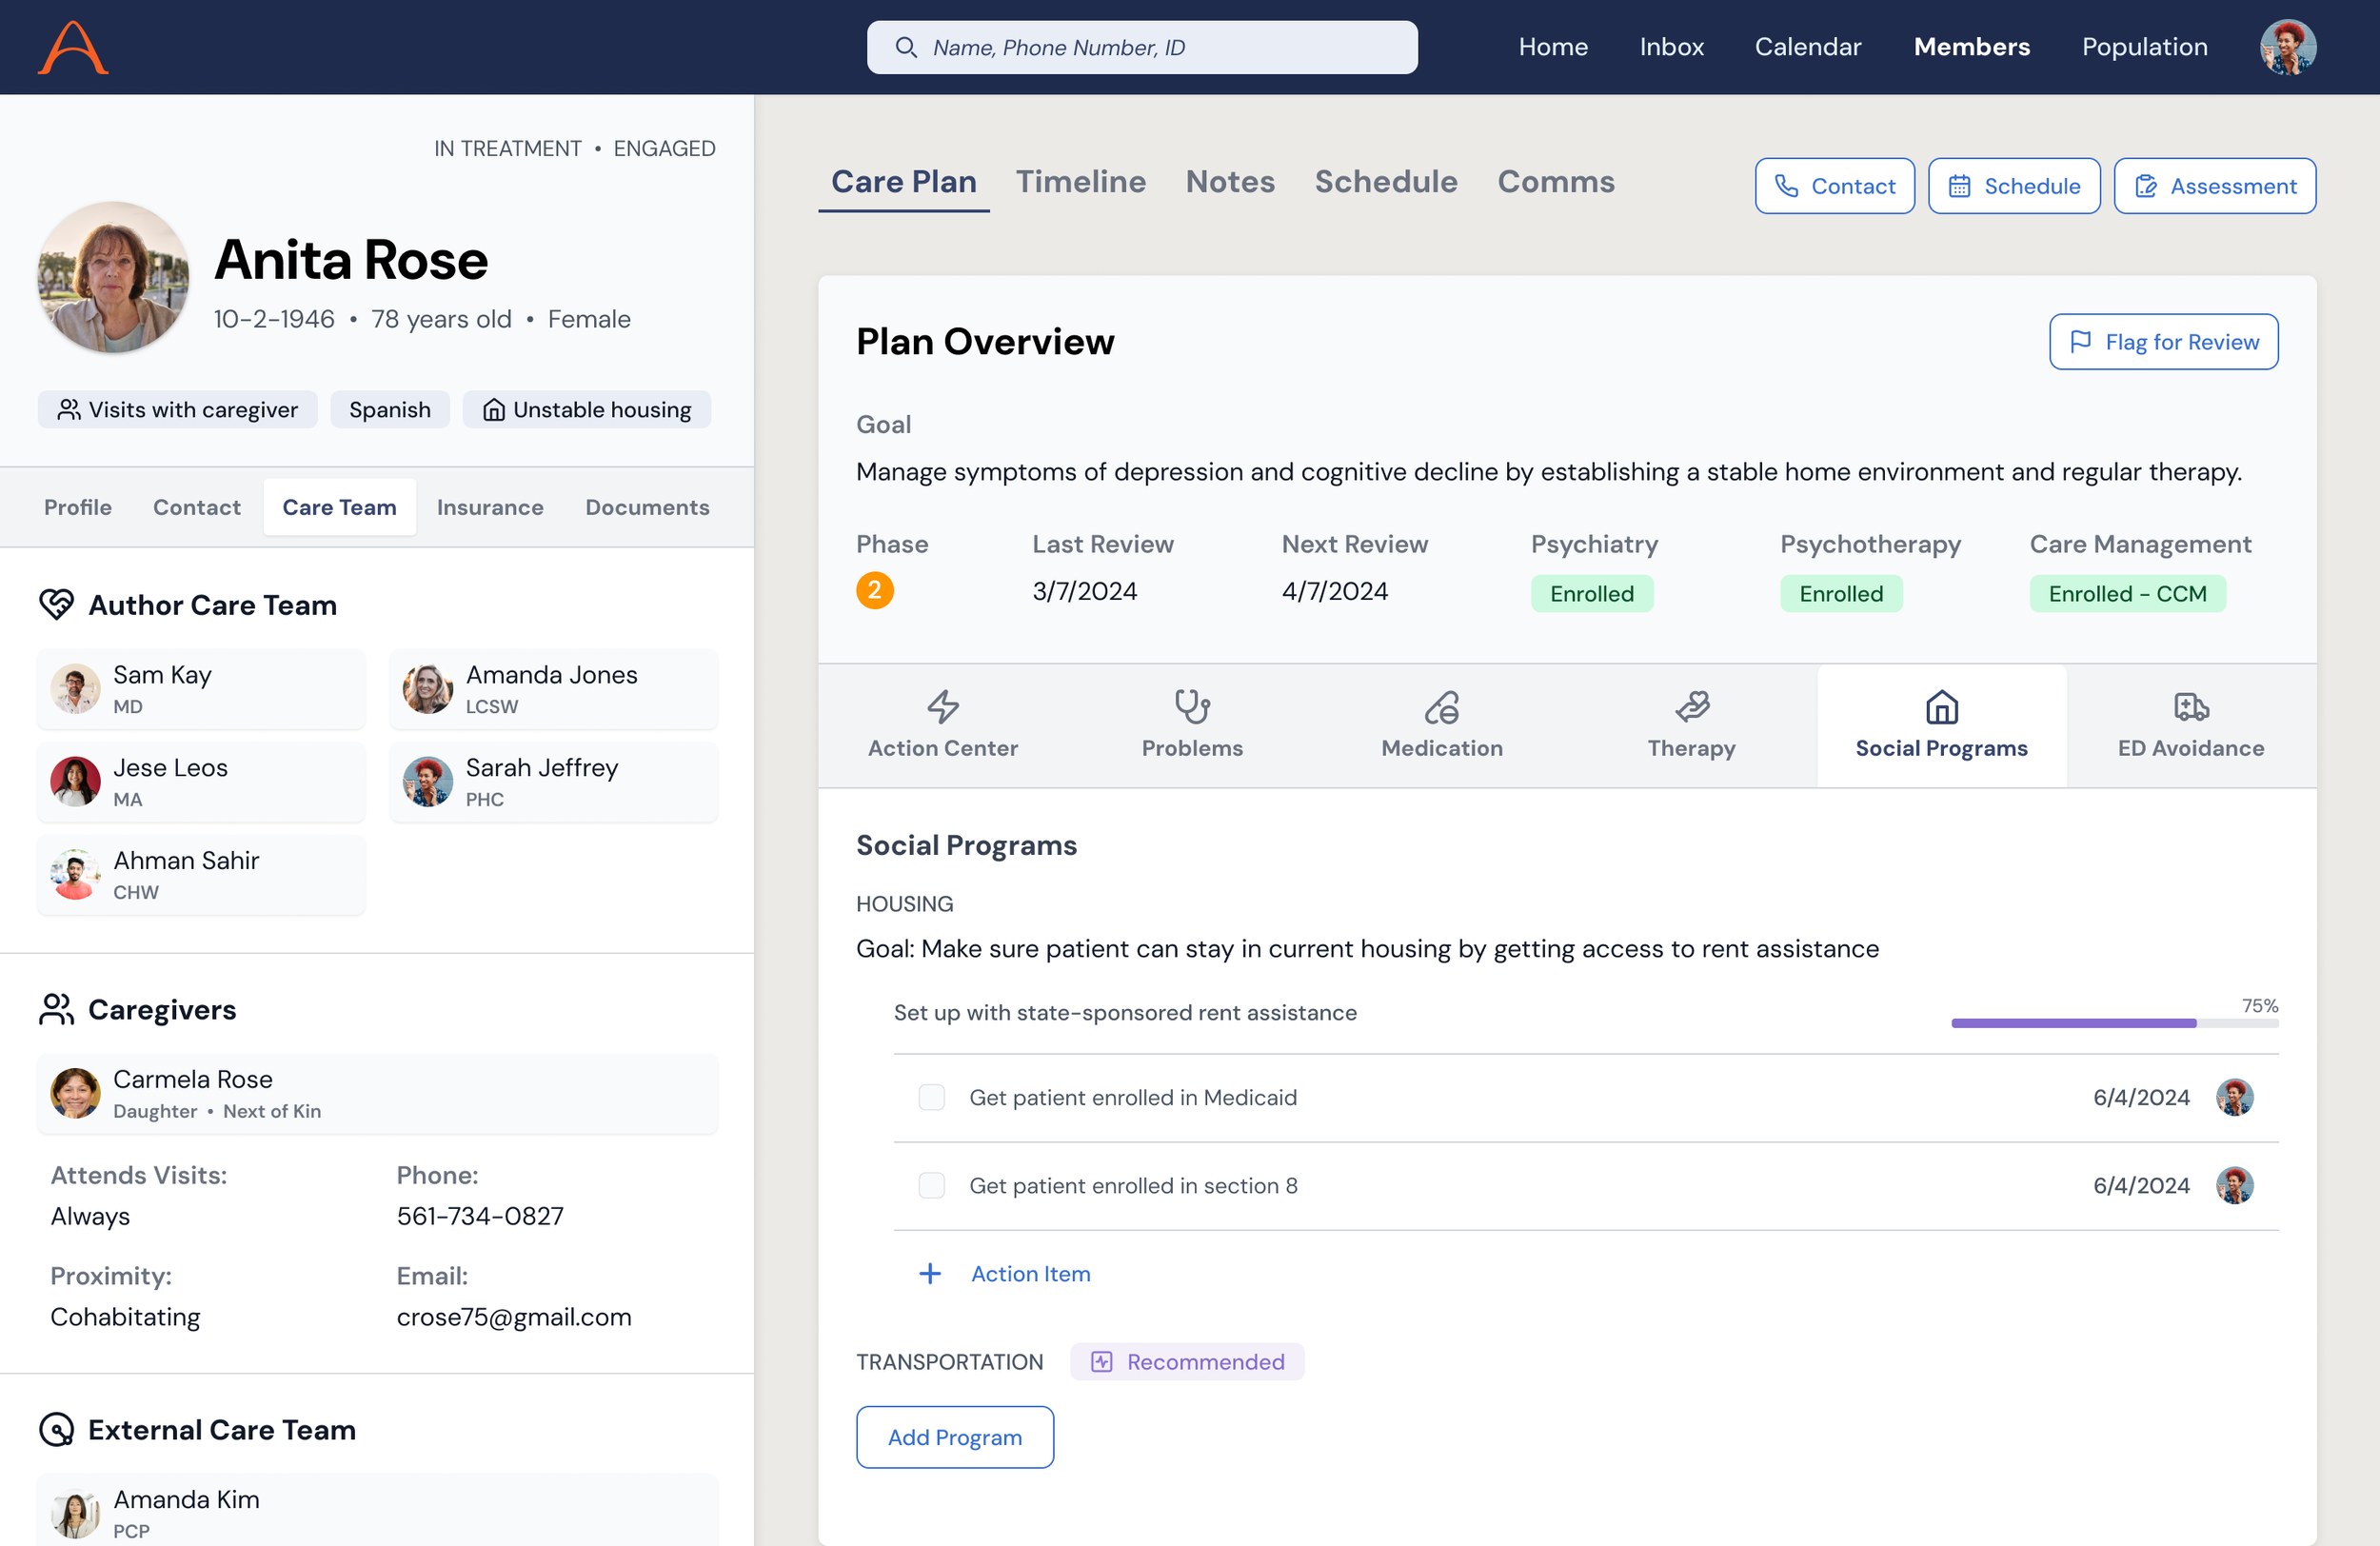The image size is (2380, 1546).
Task: Click the logged-in user avatar in header
Action: [x=2287, y=47]
